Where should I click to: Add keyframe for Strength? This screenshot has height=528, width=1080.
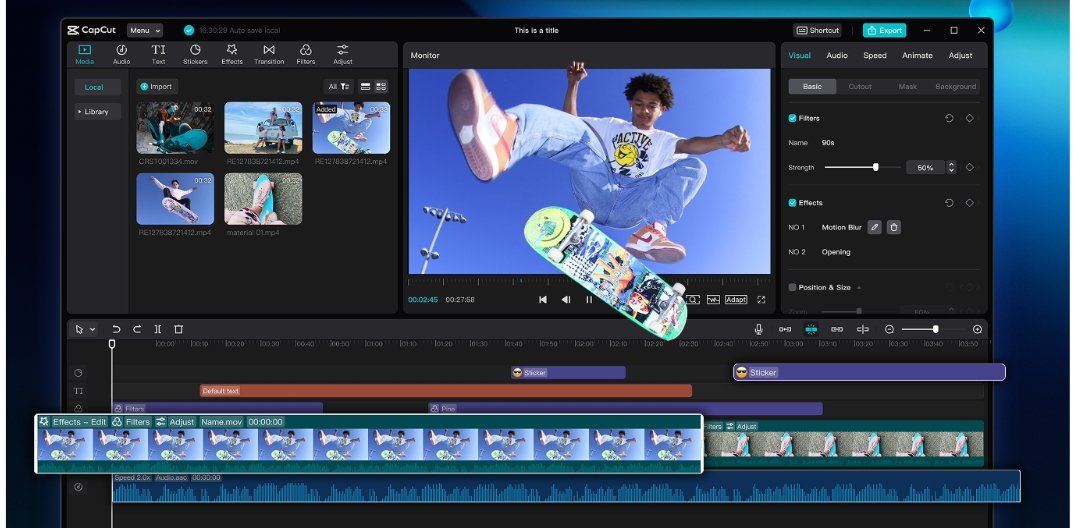pyautogui.click(x=970, y=167)
